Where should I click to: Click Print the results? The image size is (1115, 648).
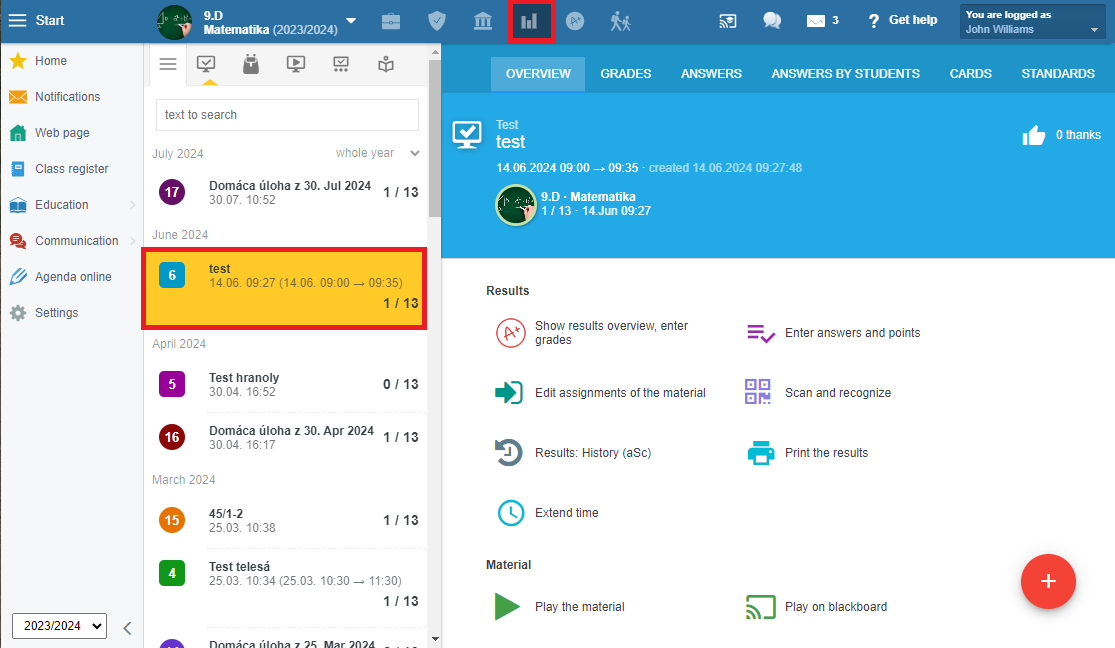tap(808, 453)
